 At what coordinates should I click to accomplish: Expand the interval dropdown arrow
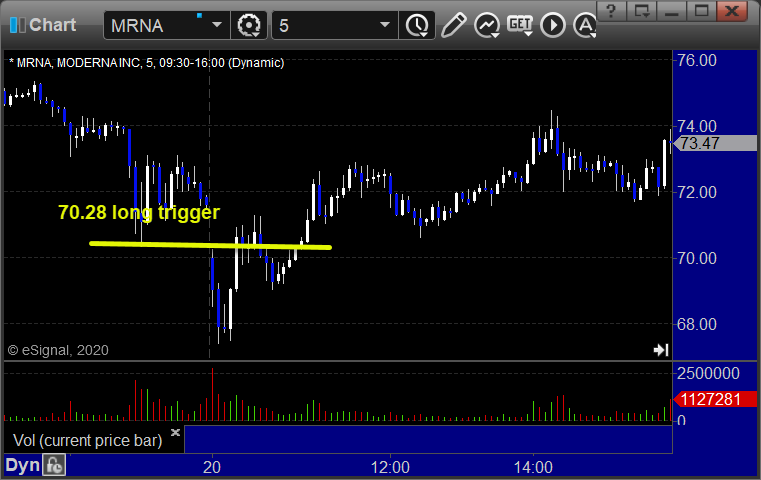(x=385, y=25)
